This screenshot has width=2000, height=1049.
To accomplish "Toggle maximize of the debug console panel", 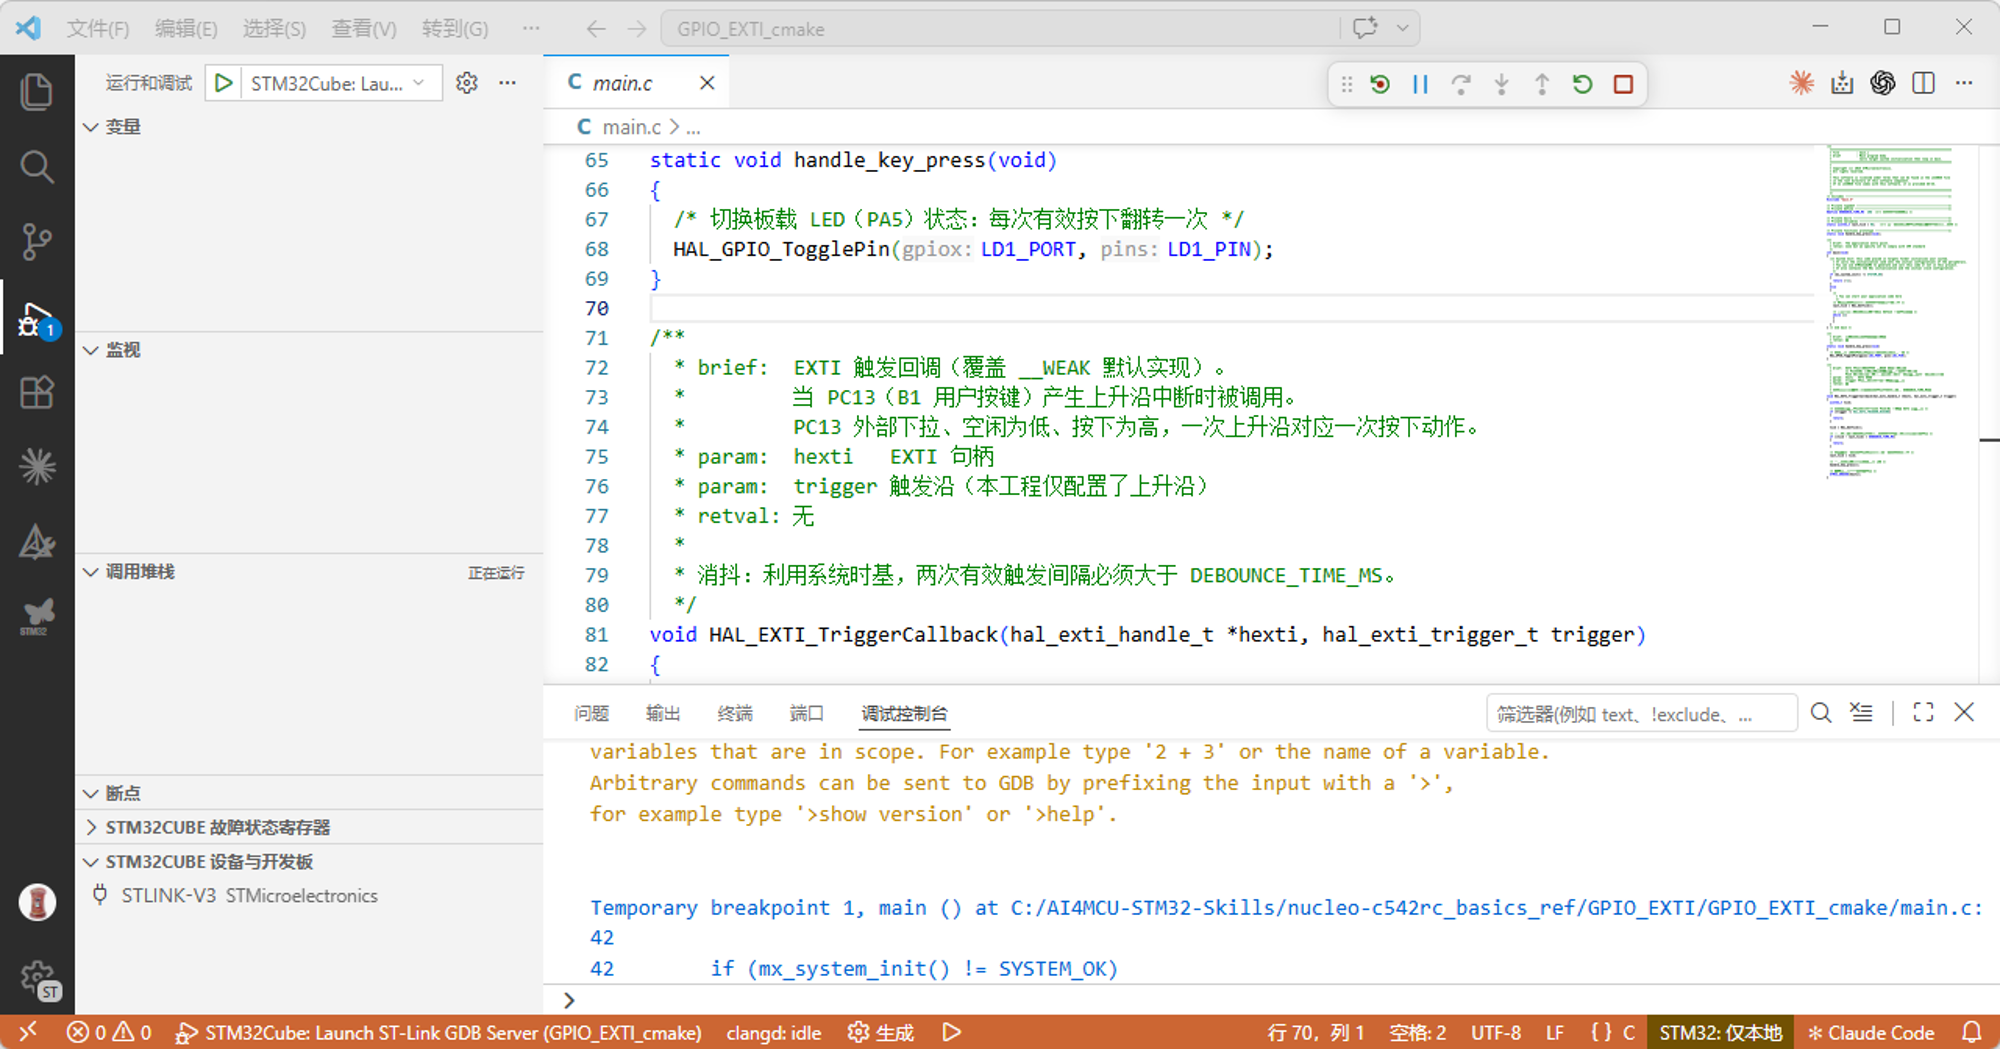I will coord(1923,712).
